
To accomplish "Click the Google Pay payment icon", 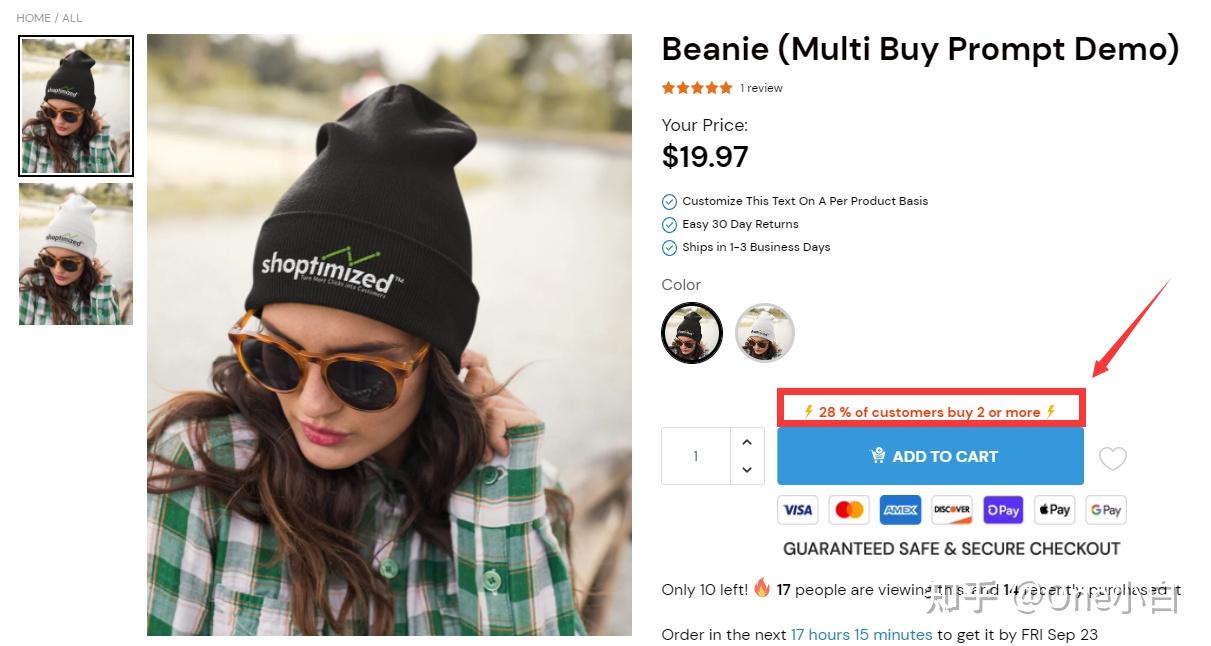I will click(1105, 510).
